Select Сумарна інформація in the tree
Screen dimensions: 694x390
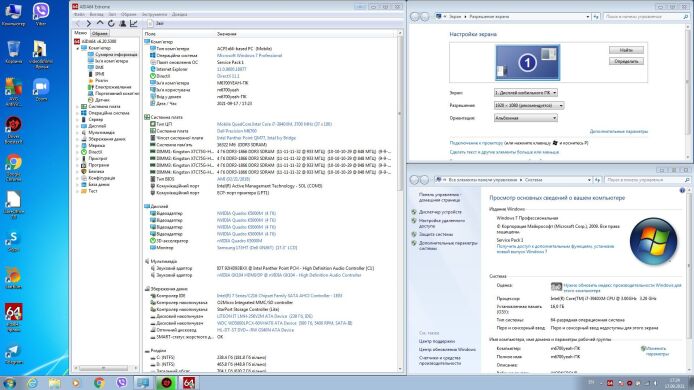pos(116,54)
